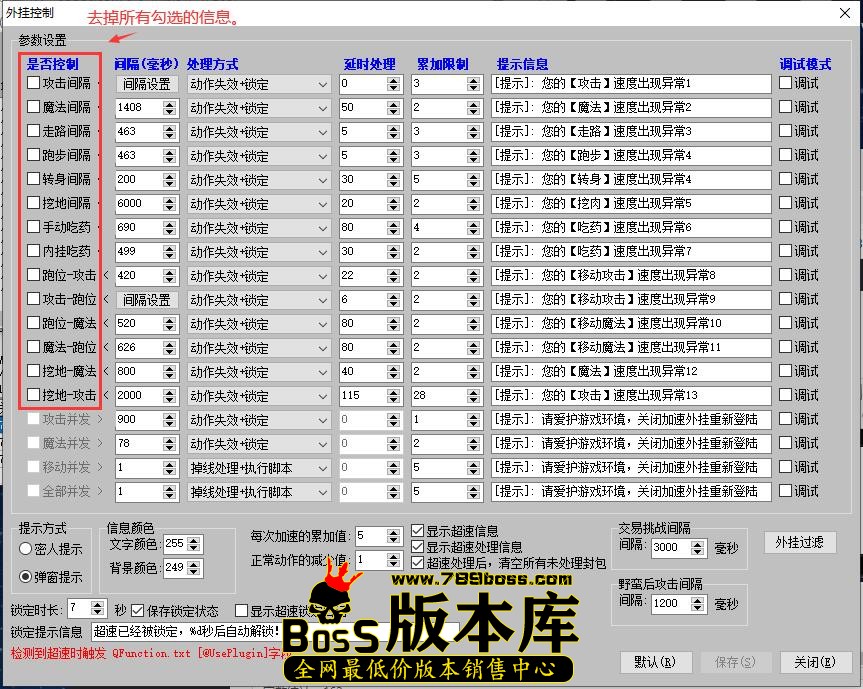Click the 提示信息 field in 魔法间隔 row
863x689 pixels.
coord(630,108)
